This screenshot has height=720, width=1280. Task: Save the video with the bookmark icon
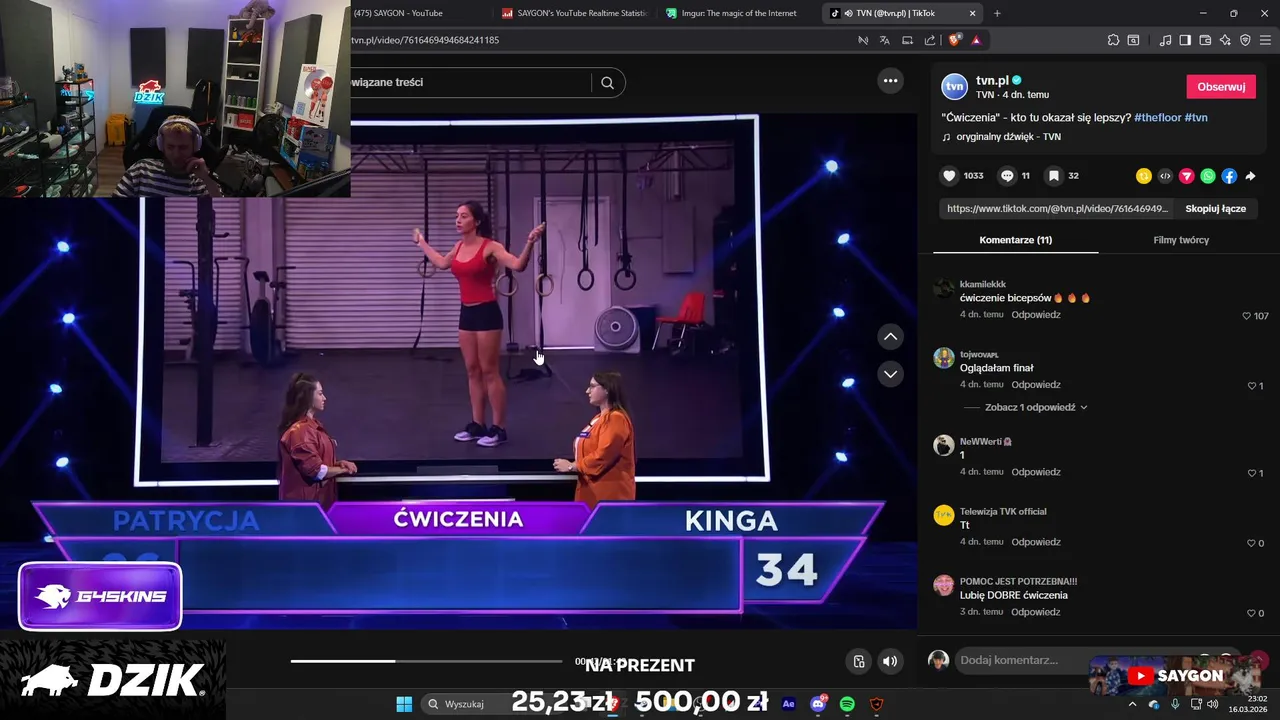point(1053,176)
